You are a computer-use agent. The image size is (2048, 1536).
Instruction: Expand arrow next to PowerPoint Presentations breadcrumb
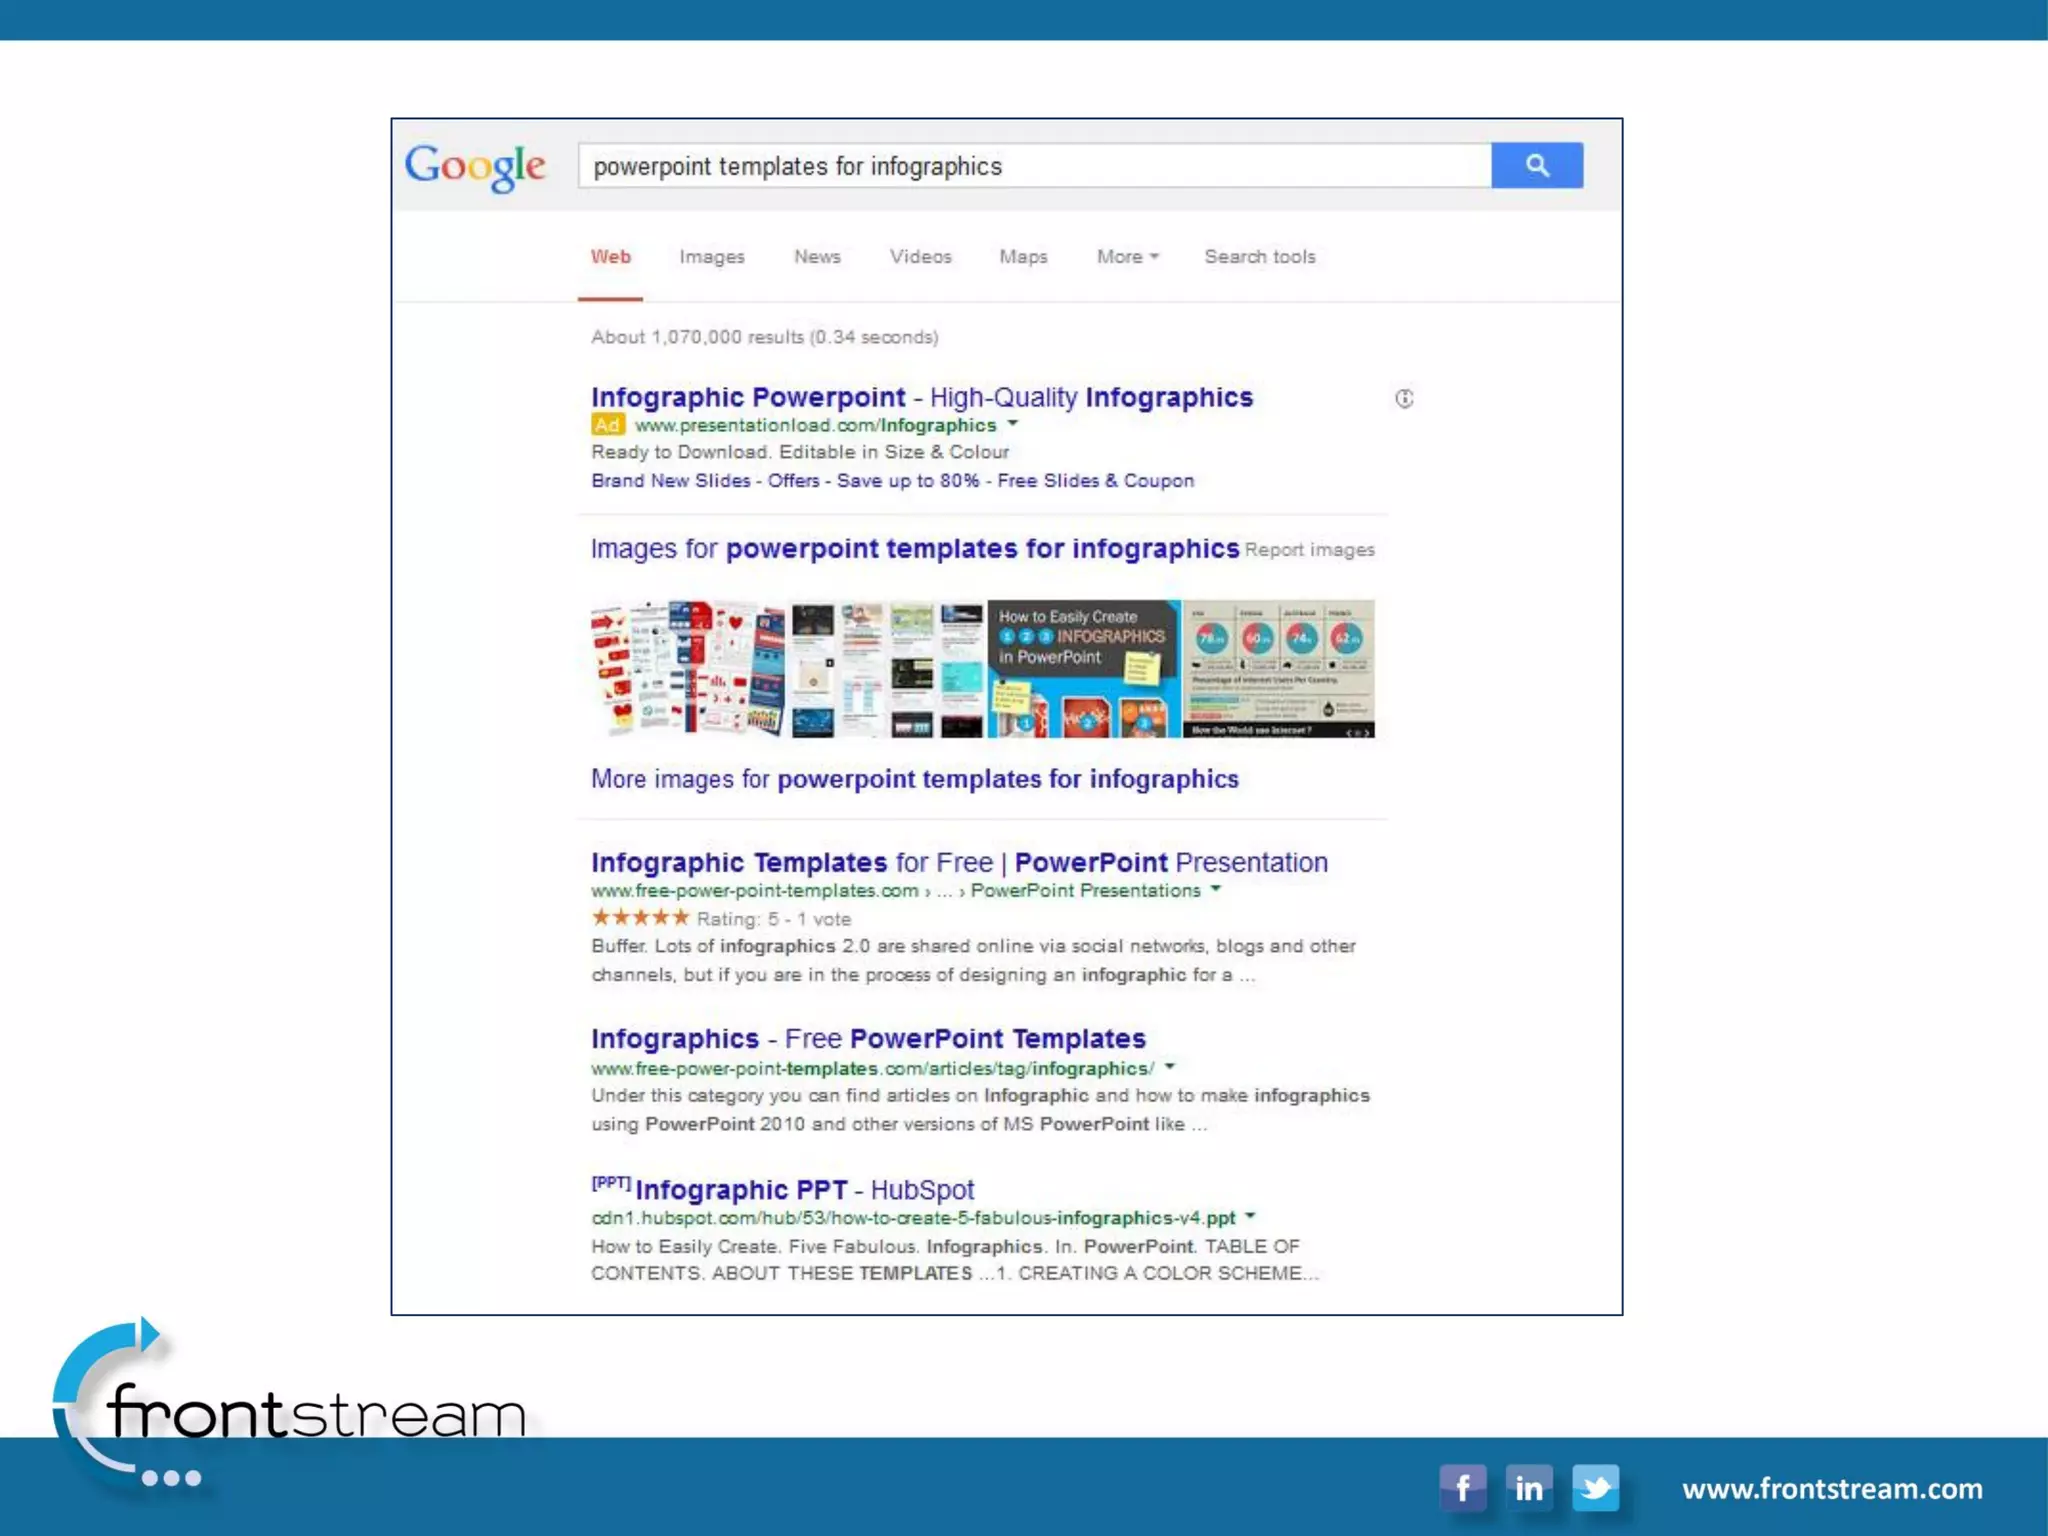coord(1216,889)
